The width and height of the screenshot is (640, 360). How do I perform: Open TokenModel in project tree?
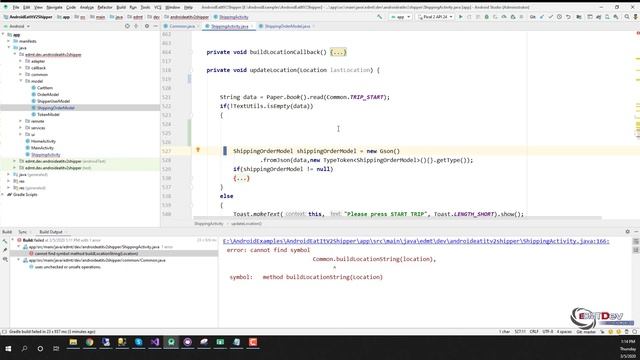[x=48, y=115]
